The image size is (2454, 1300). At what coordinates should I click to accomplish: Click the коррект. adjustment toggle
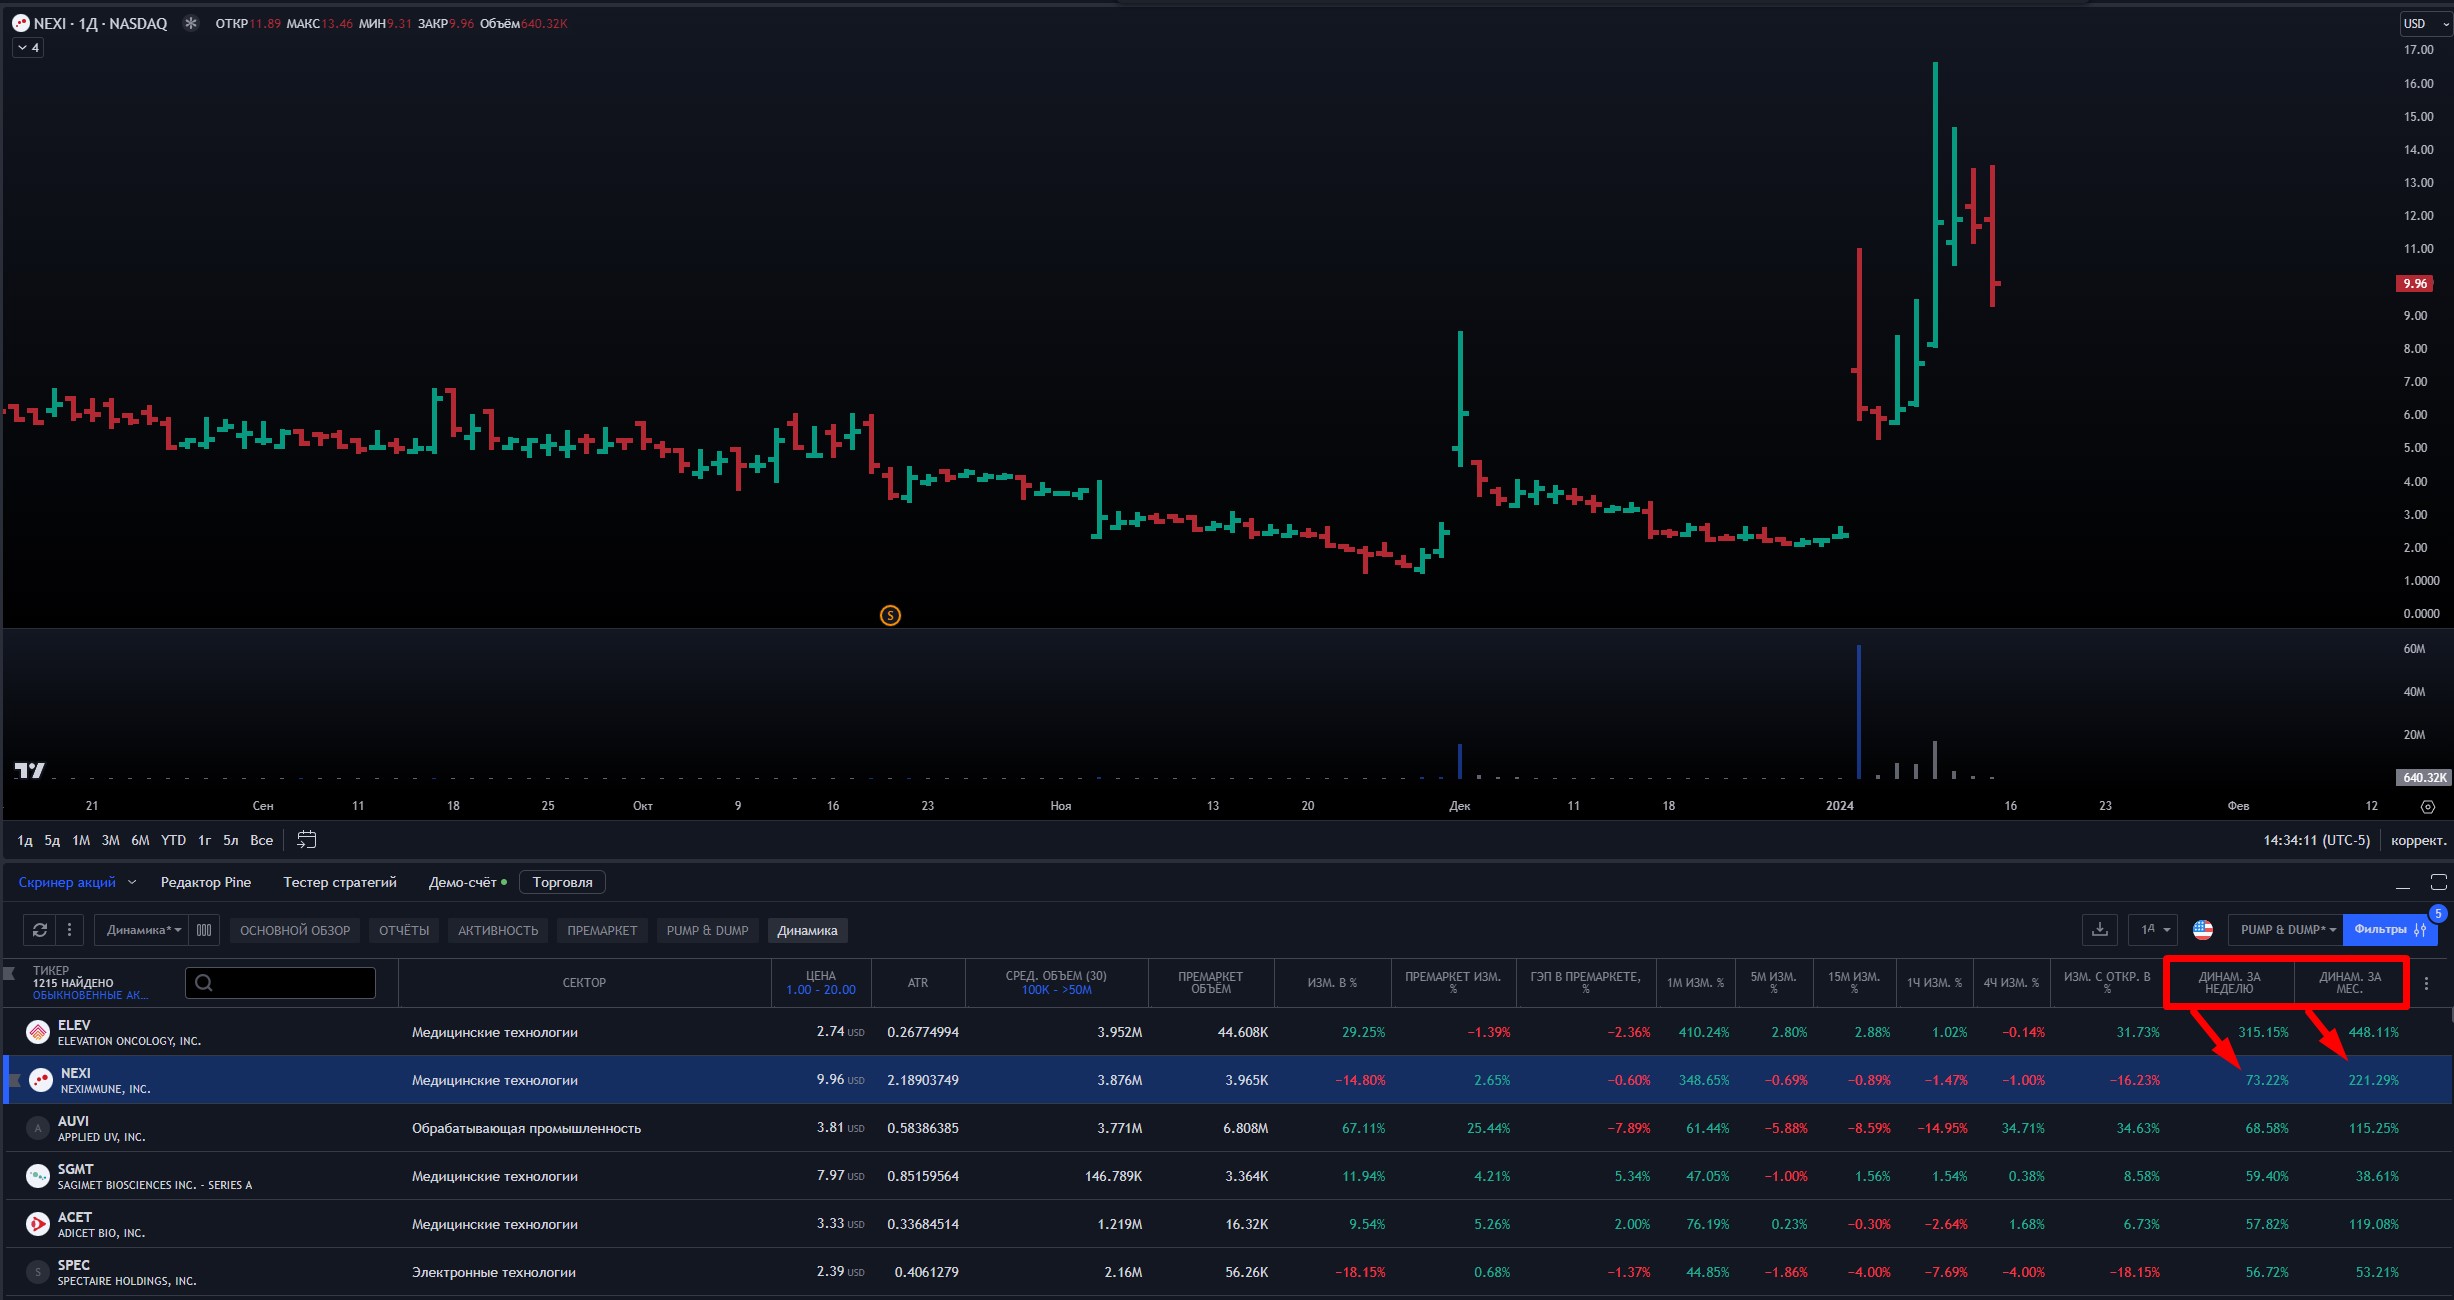[x=2418, y=841]
